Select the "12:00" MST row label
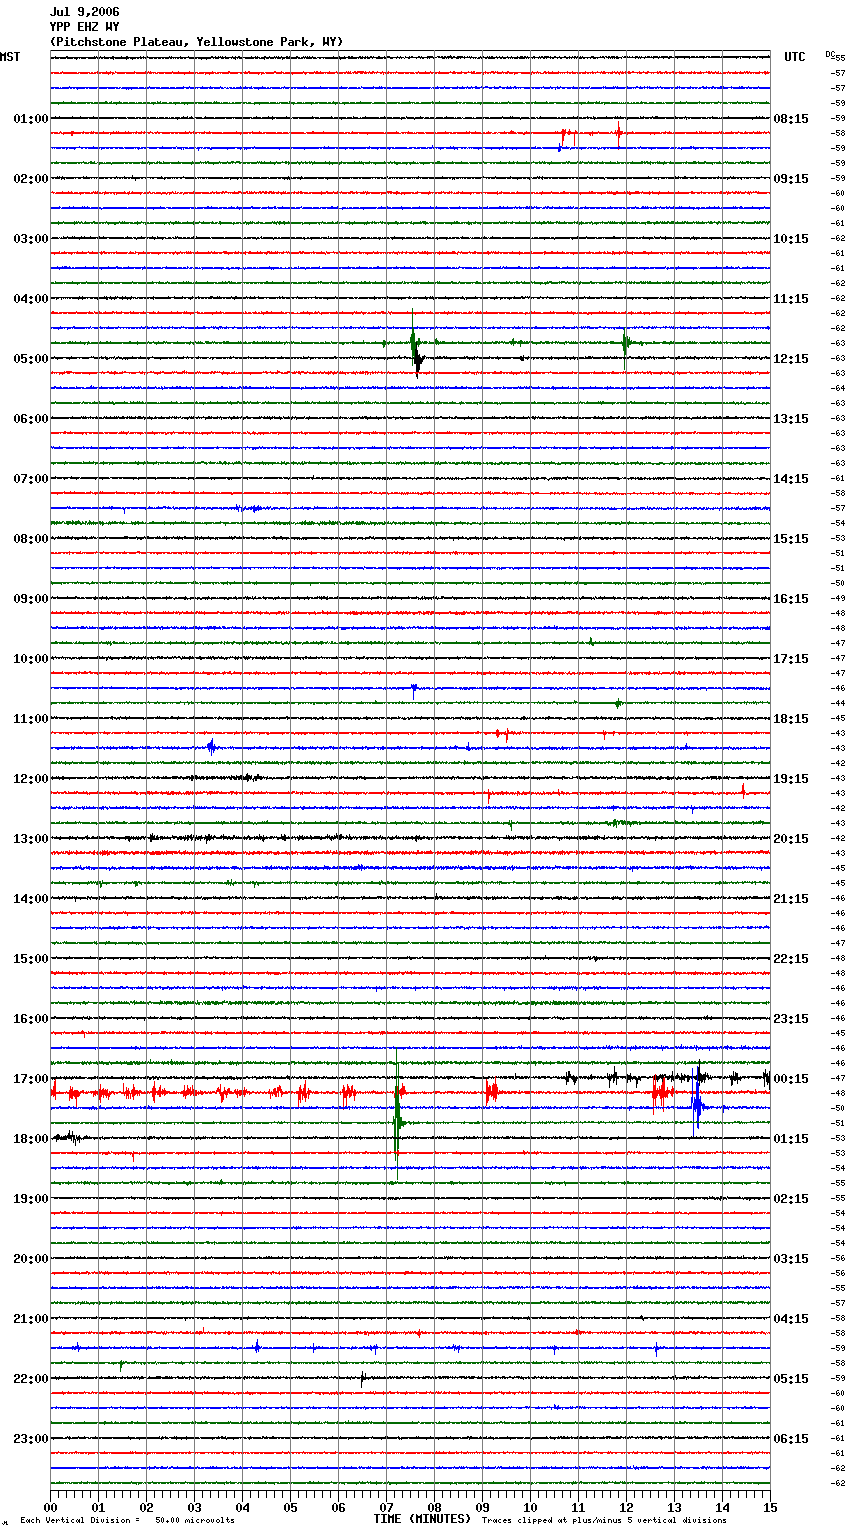This screenshot has width=850, height=1534. coord(31,779)
